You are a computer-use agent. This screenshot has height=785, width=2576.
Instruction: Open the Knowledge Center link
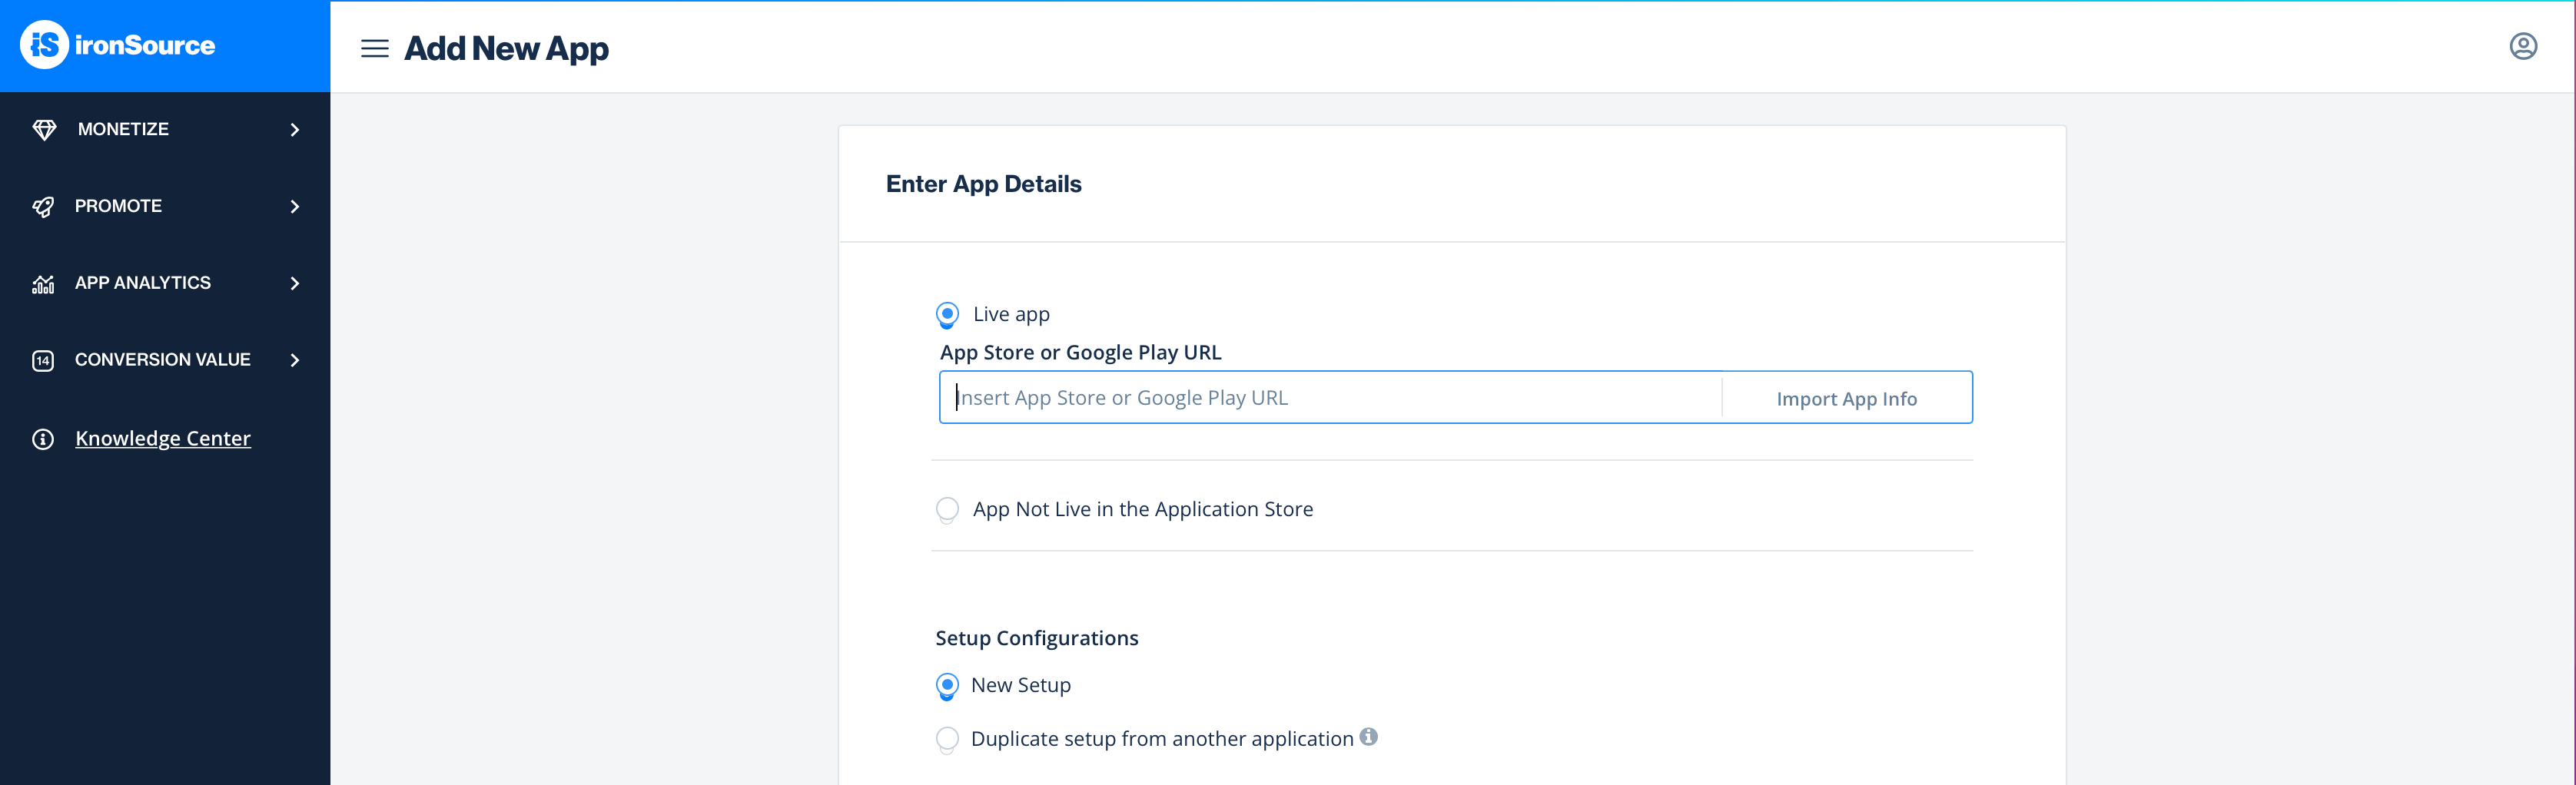tap(163, 439)
